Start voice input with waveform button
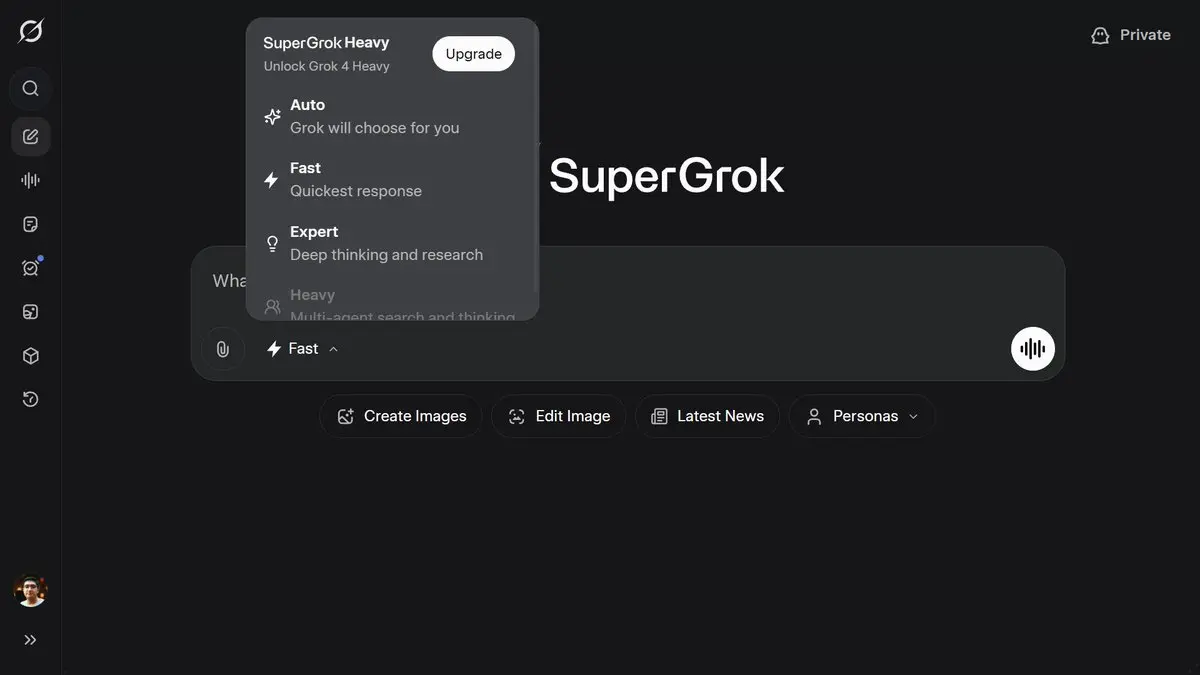 (1033, 349)
